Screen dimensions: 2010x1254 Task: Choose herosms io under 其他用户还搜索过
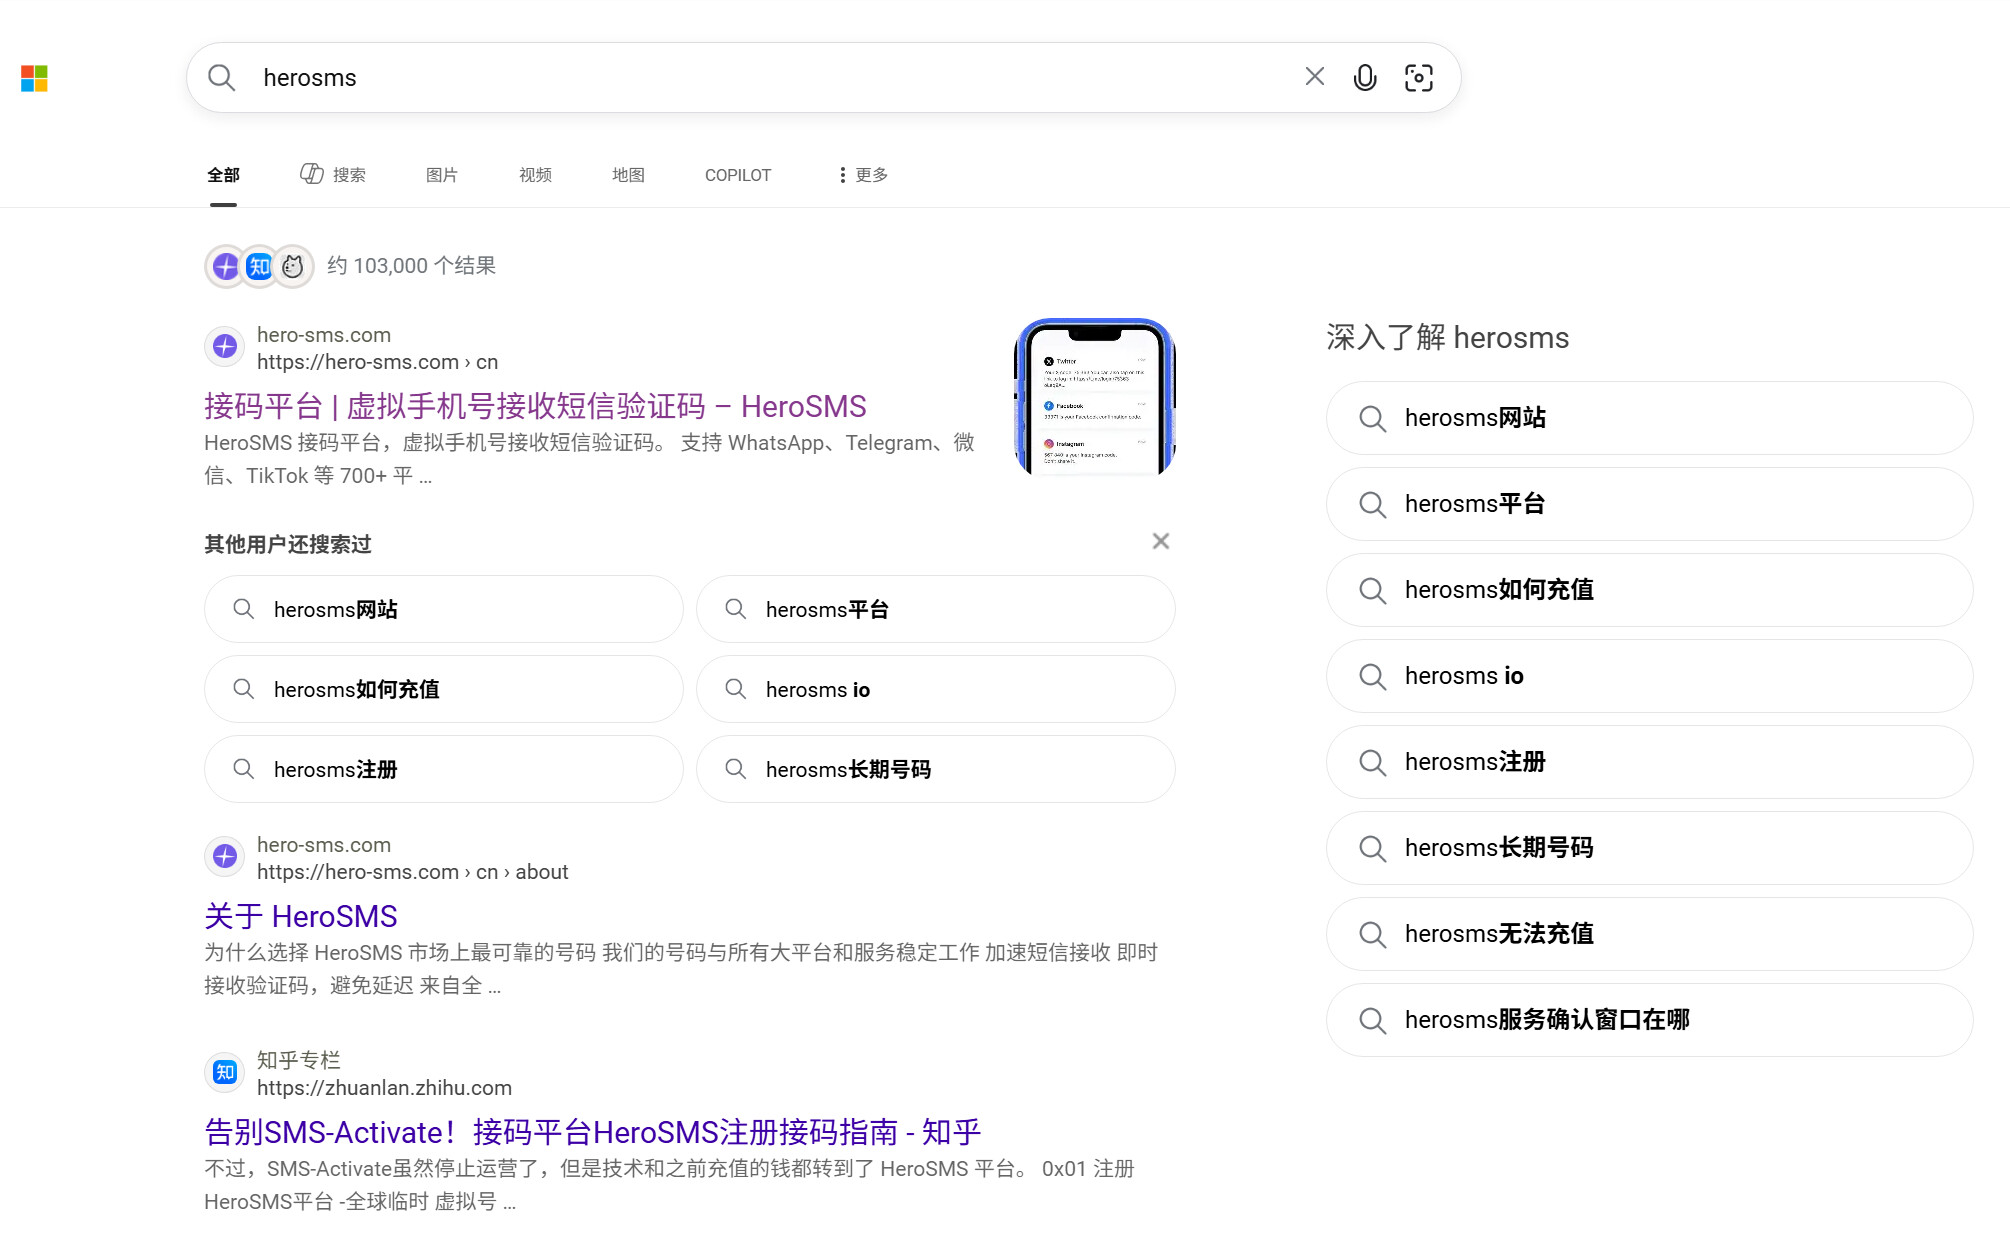point(936,689)
